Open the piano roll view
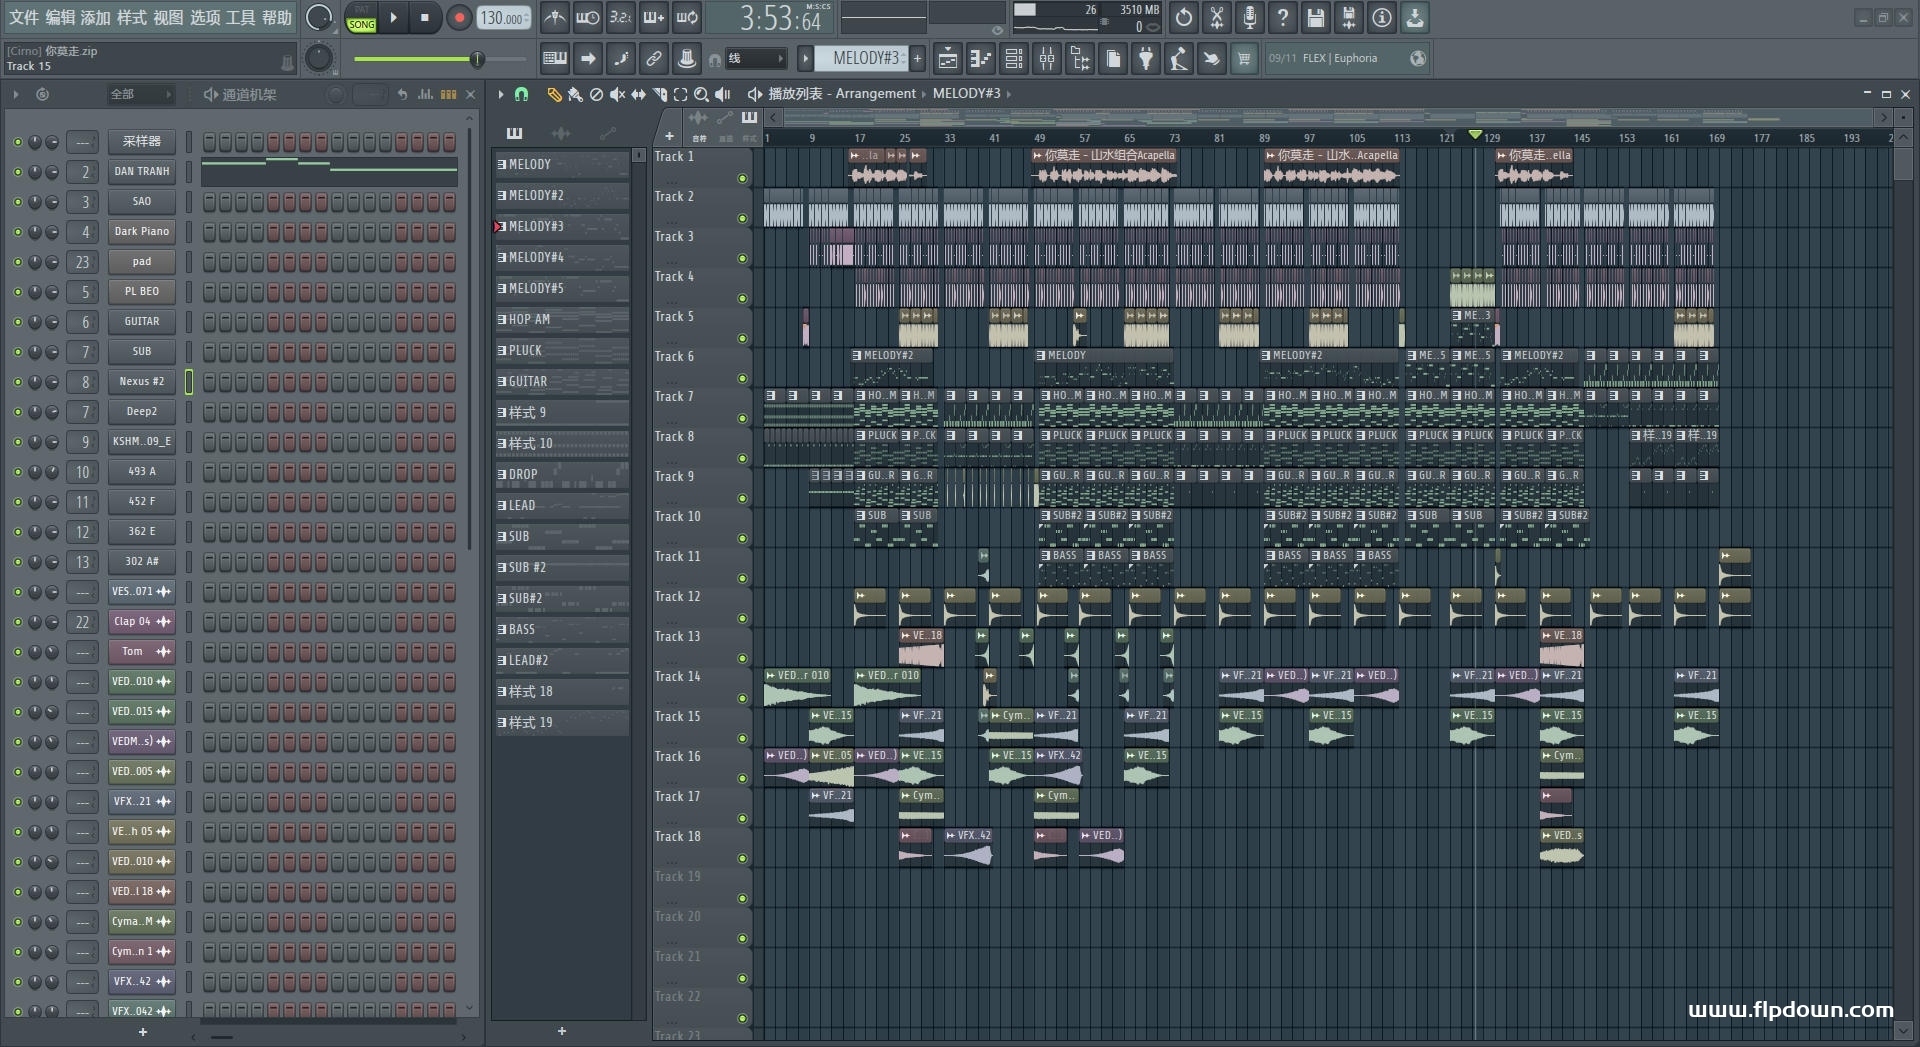Image resolution: width=1920 pixels, height=1047 pixels. coord(980,59)
